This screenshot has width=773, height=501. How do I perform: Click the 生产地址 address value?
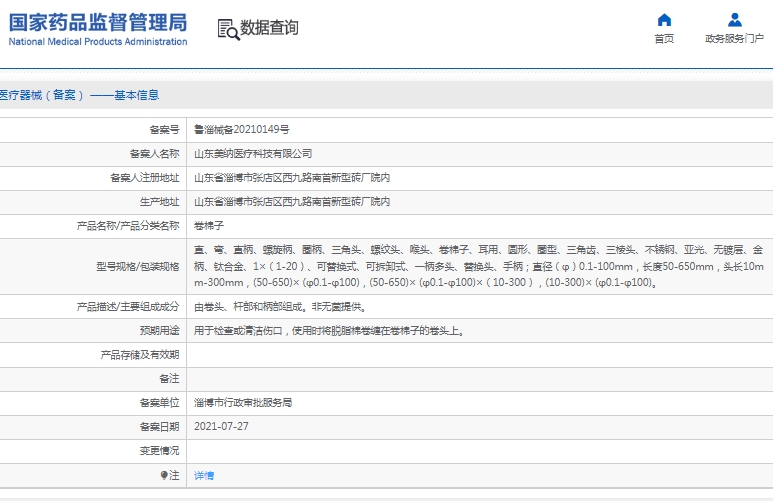click(x=292, y=202)
